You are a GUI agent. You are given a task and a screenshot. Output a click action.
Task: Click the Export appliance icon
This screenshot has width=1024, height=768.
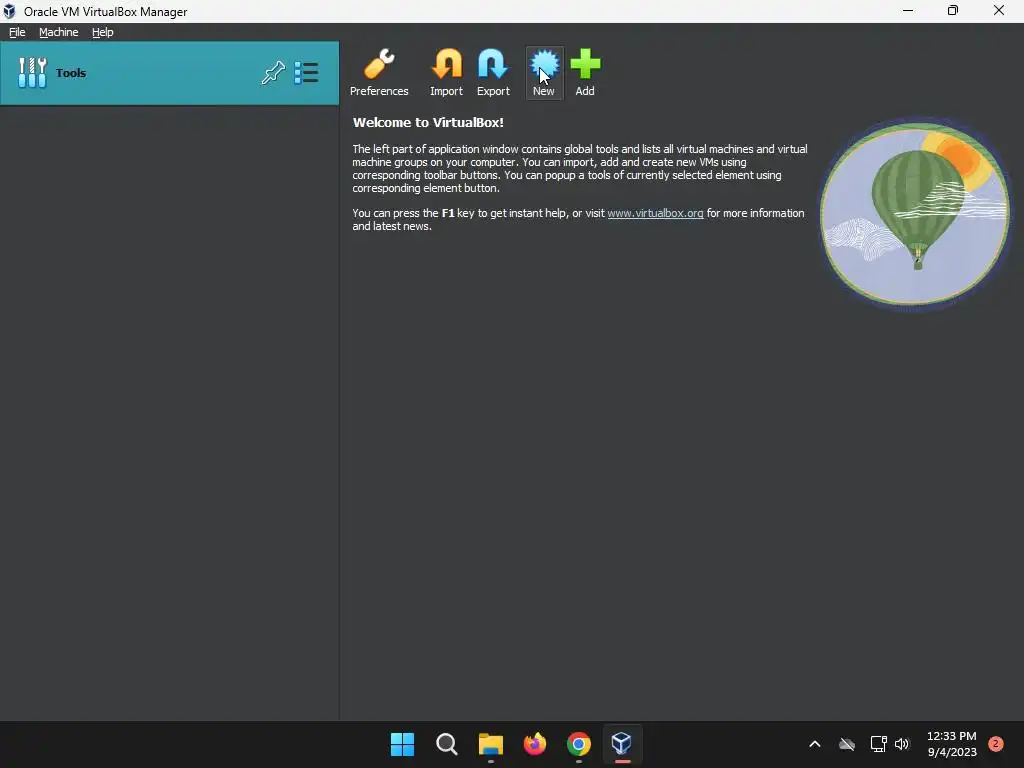click(493, 72)
